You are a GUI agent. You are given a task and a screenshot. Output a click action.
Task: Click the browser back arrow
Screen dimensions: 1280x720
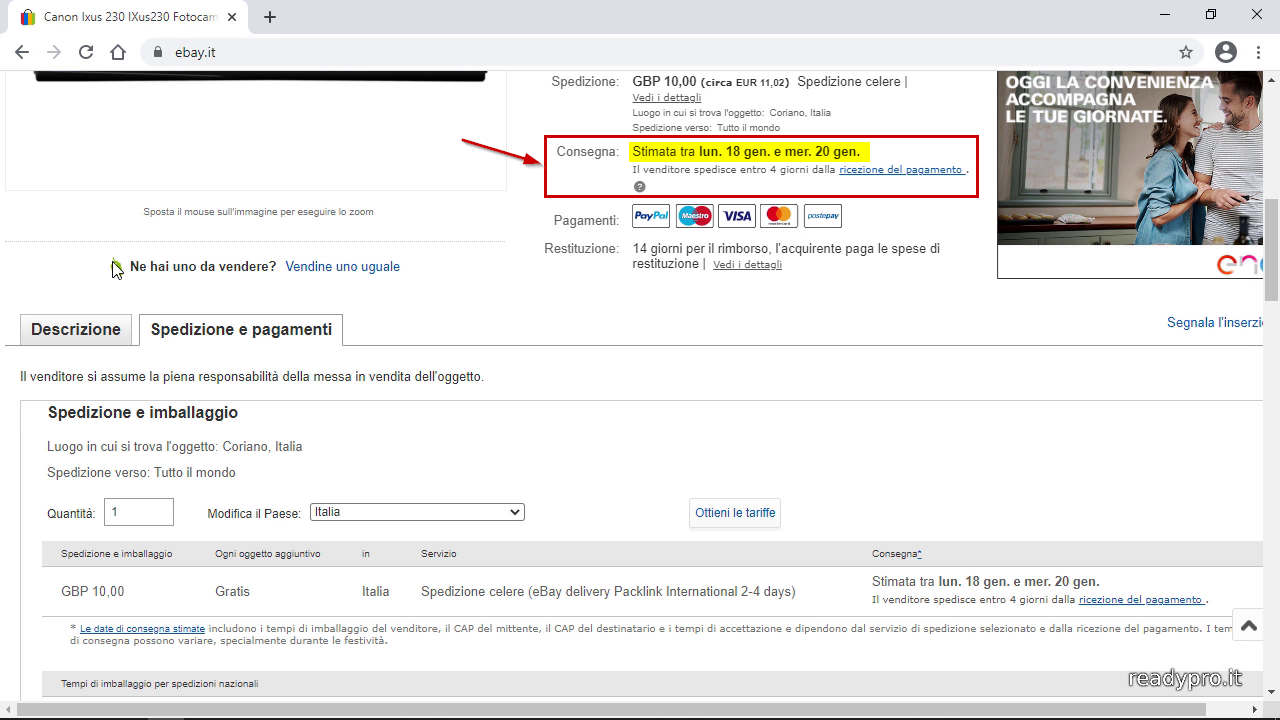tap(22, 52)
